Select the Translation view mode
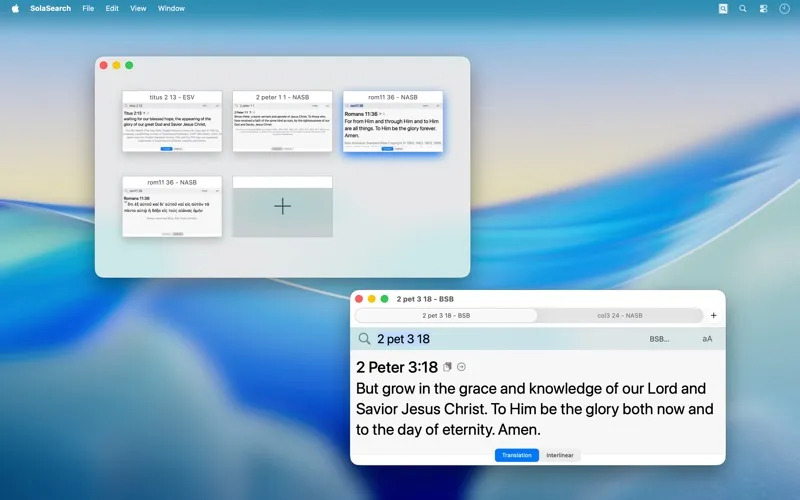 point(516,455)
